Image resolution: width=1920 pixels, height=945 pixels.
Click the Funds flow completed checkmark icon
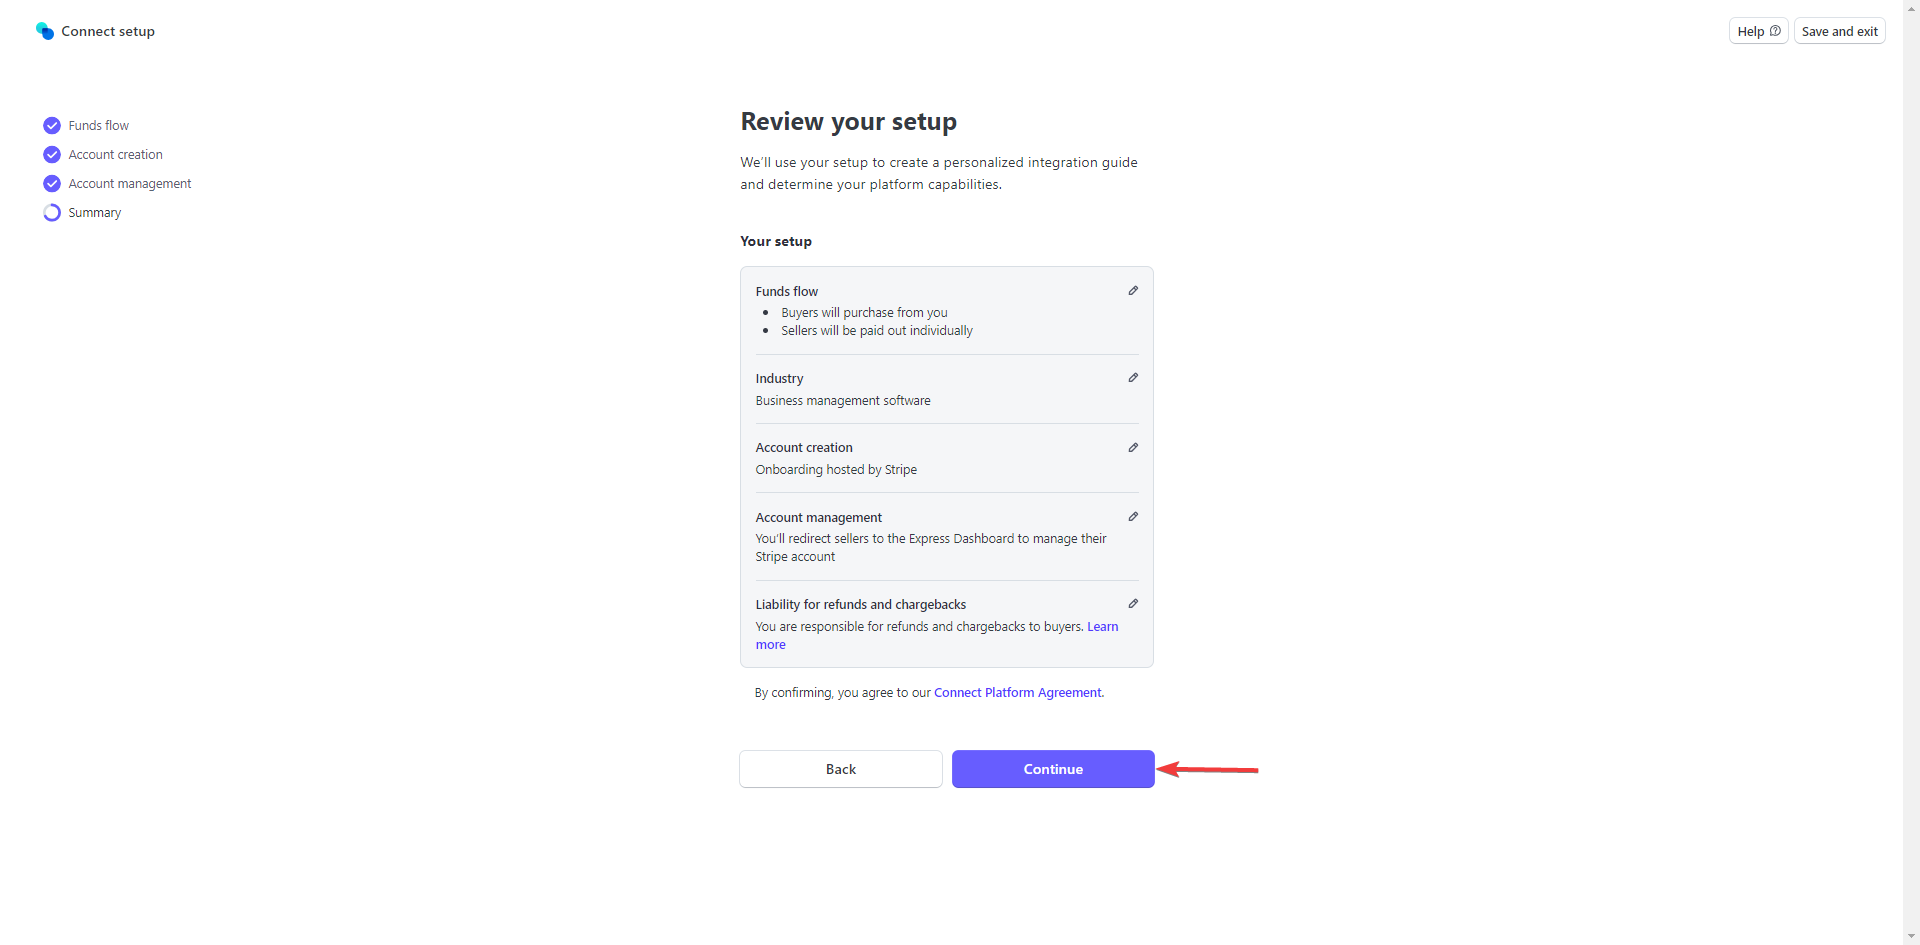pos(52,125)
